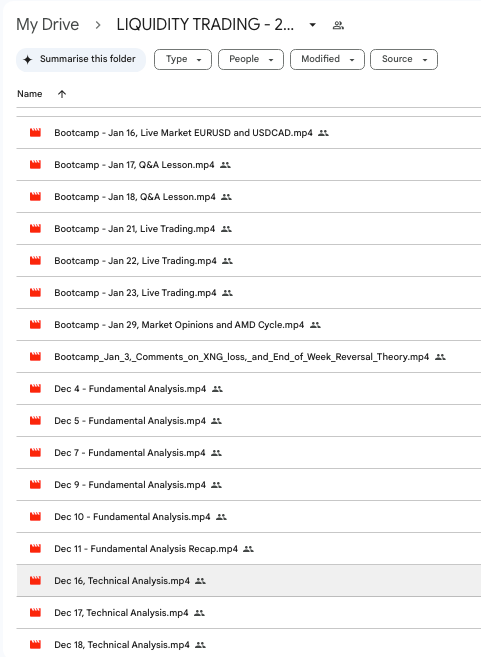The image size is (481, 657).
Task: Click shared icon beside Bootcamp - Jan 29 Market Opinions file
Action: click(315, 325)
